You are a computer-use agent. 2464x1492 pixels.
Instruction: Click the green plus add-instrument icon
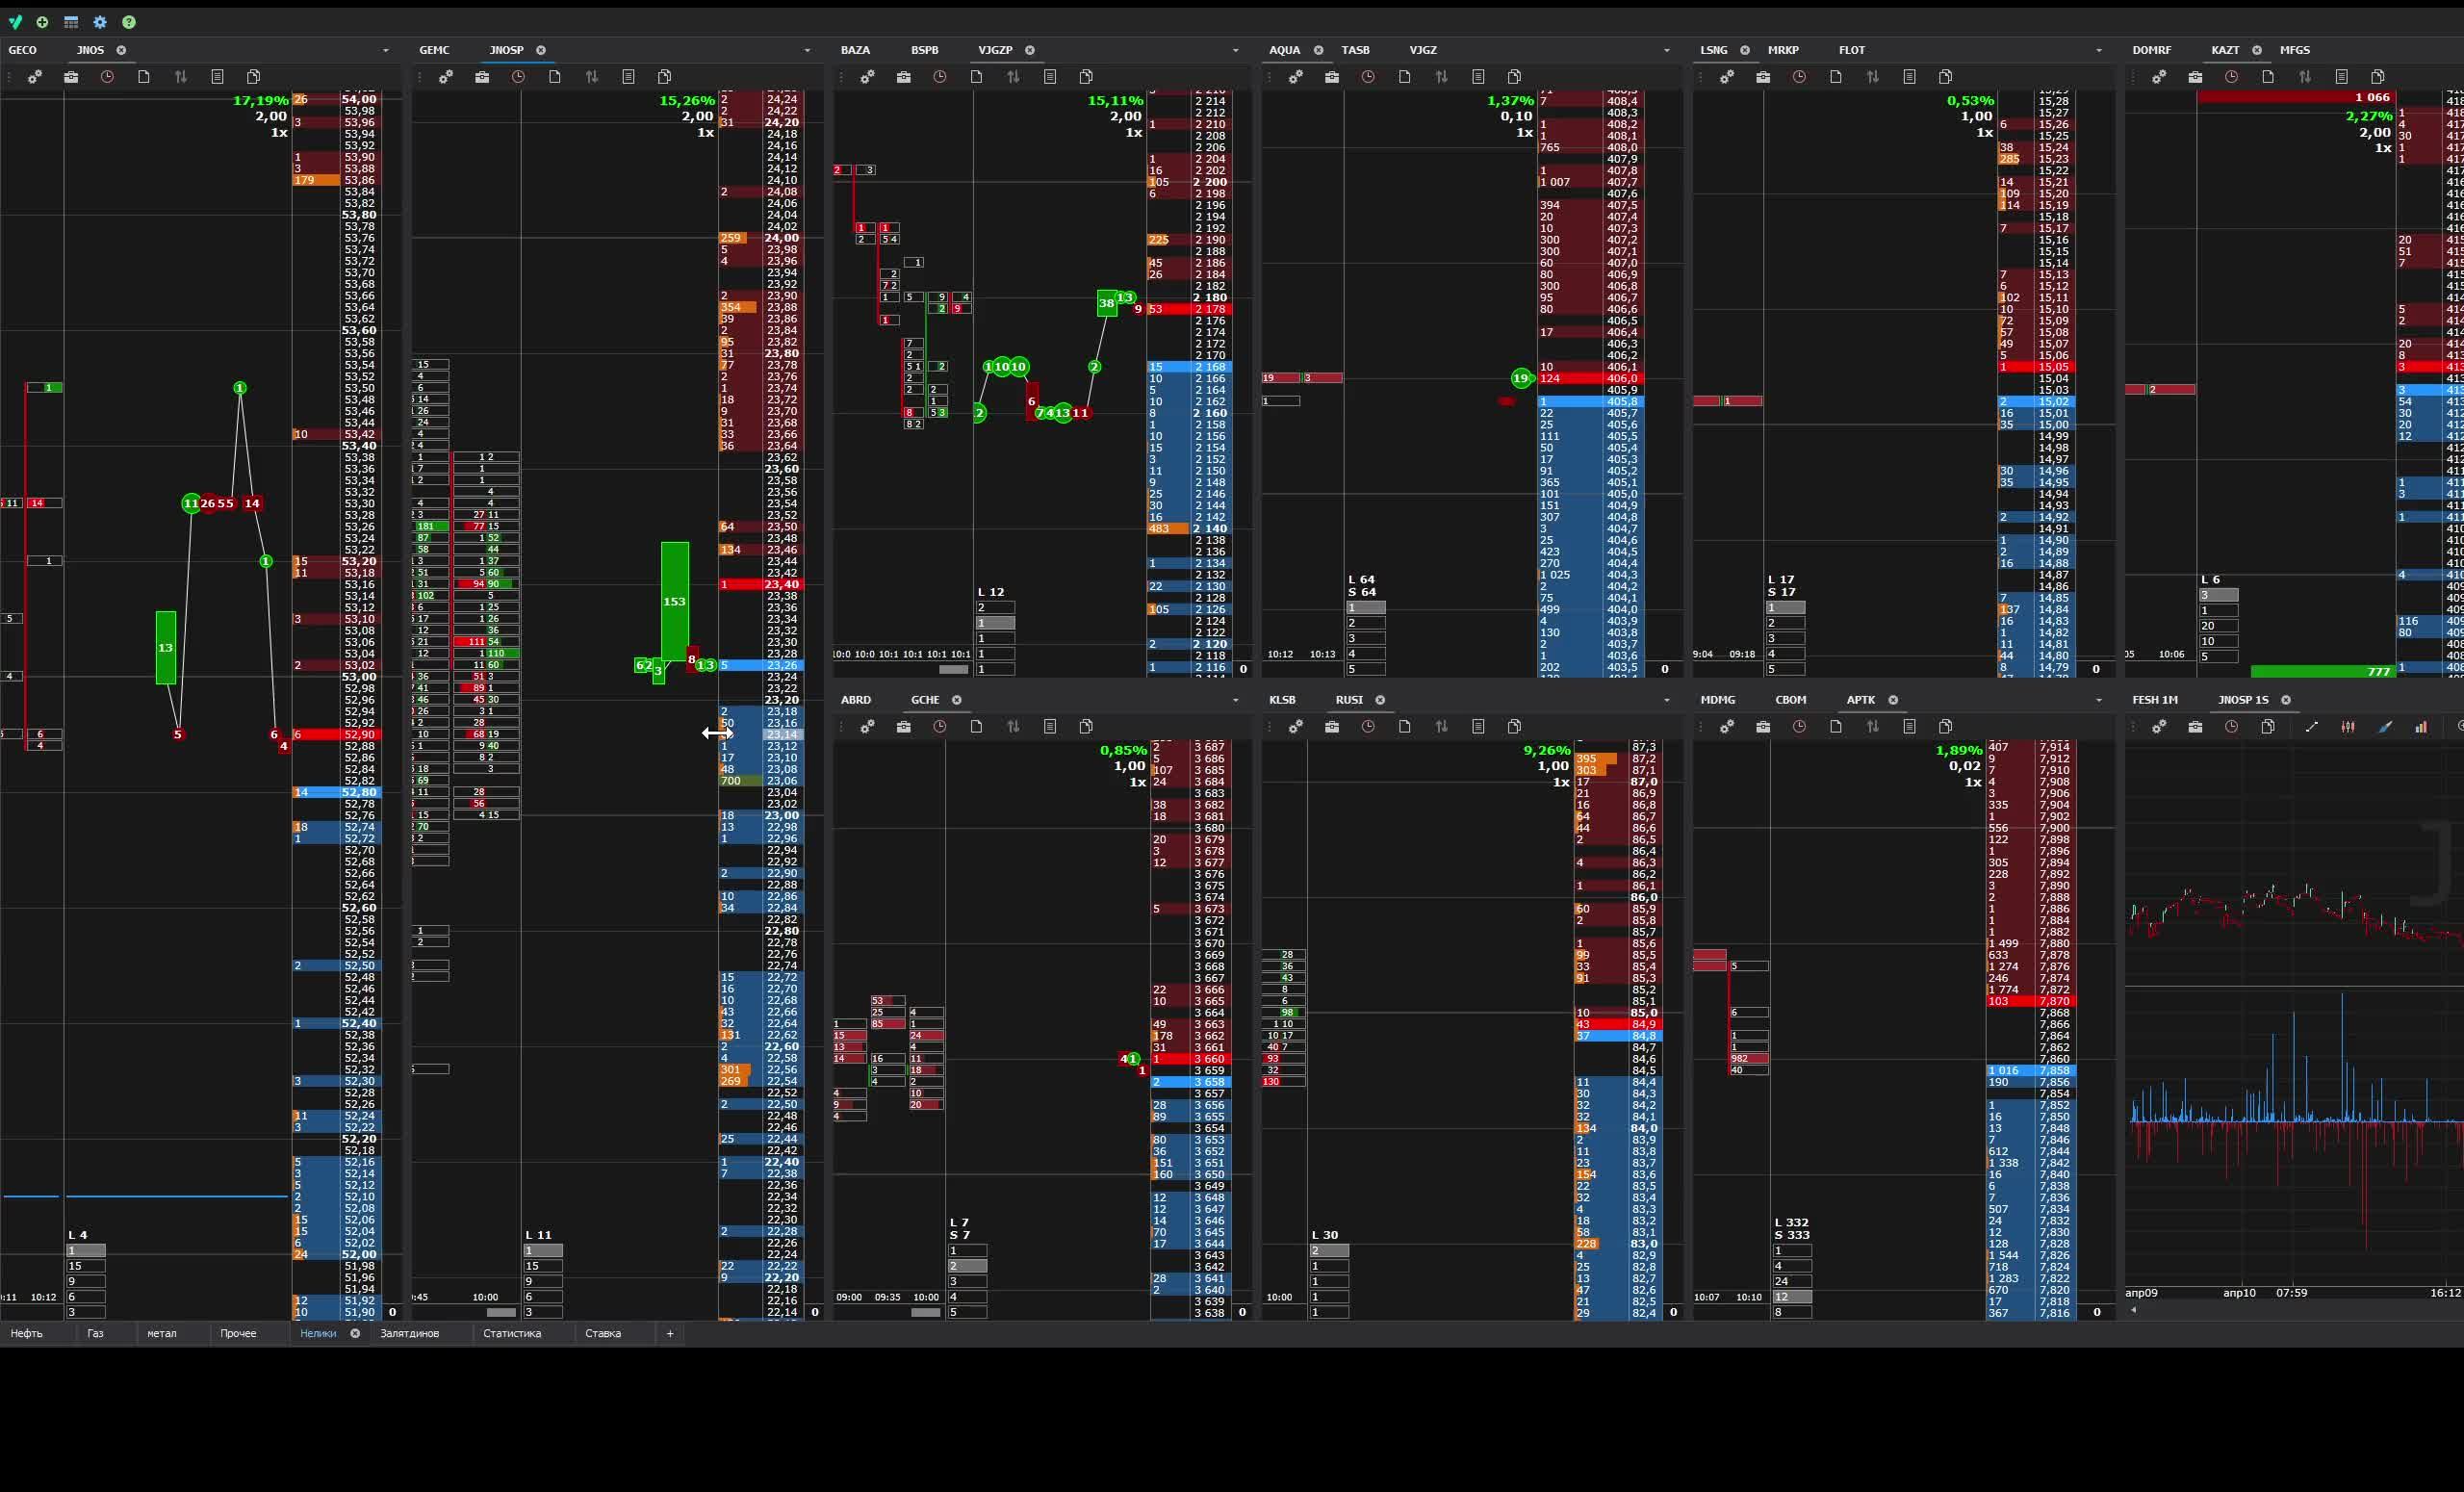pyautogui.click(x=42, y=22)
